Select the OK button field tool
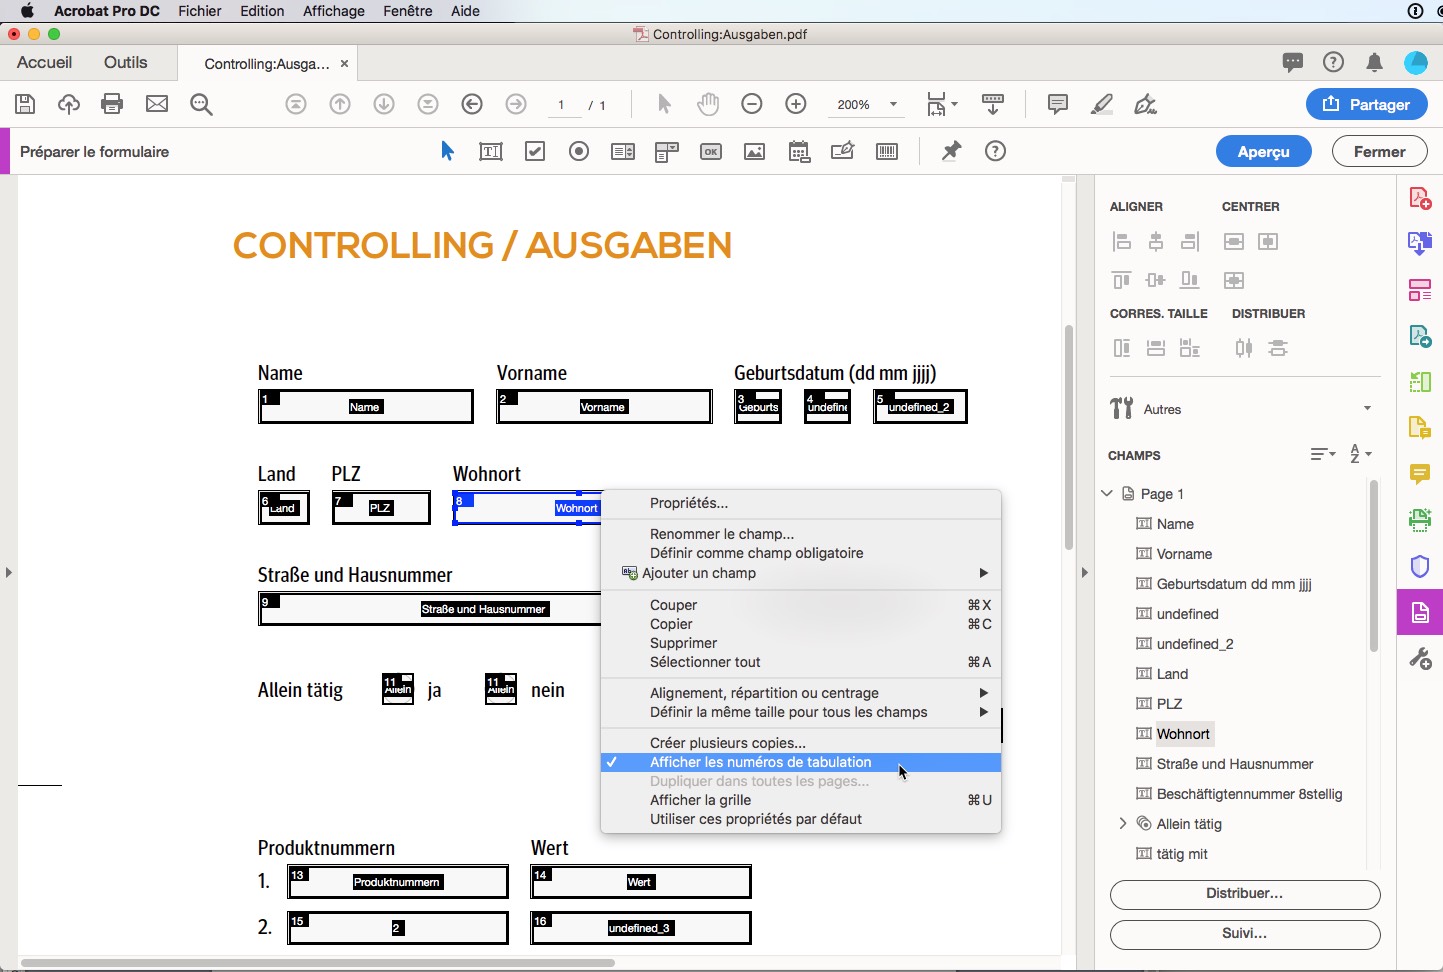 (711, 152)
